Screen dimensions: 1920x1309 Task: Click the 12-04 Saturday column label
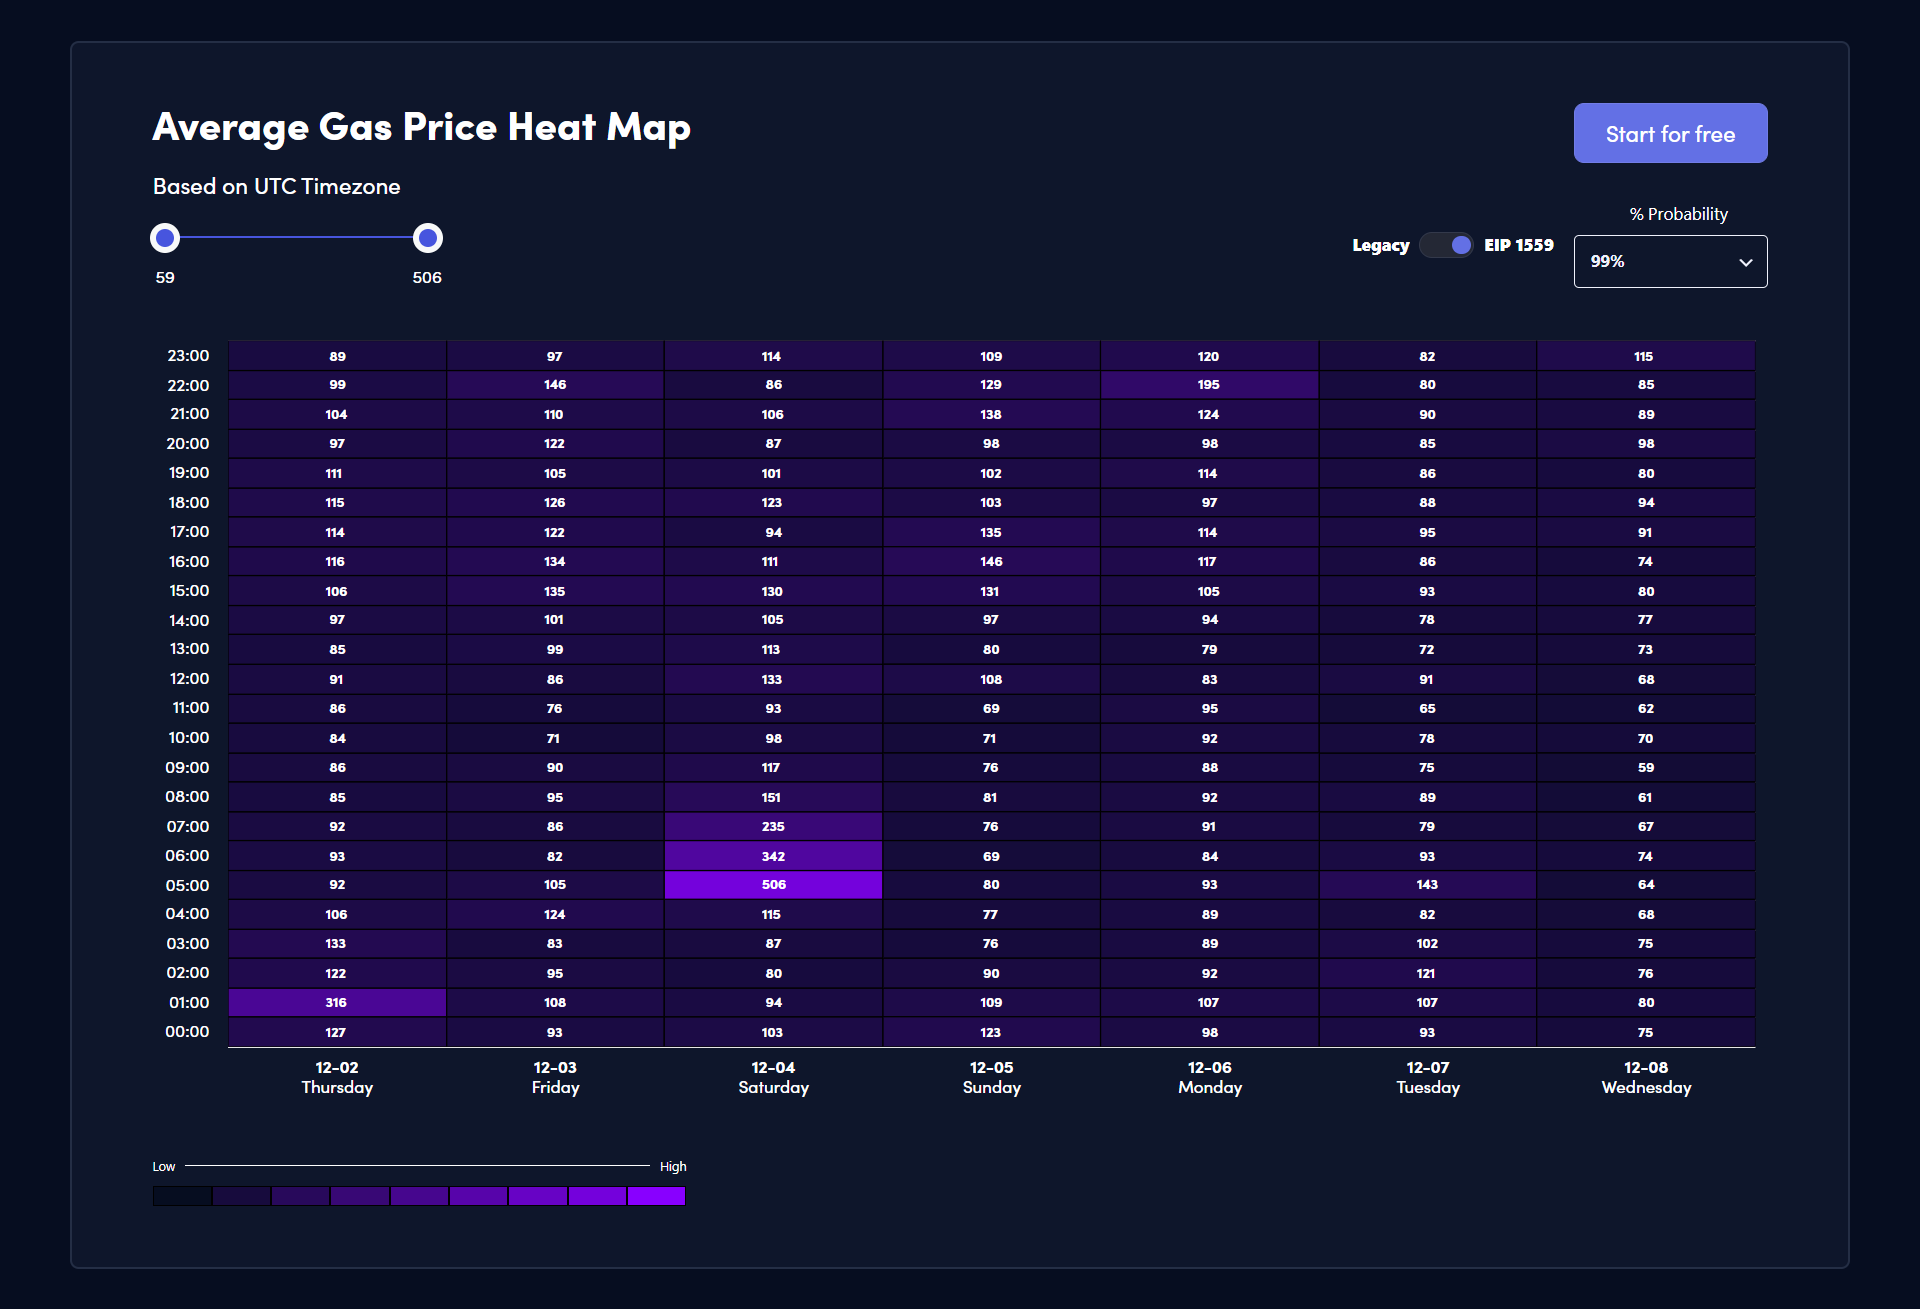click(x=773, y=1077)
